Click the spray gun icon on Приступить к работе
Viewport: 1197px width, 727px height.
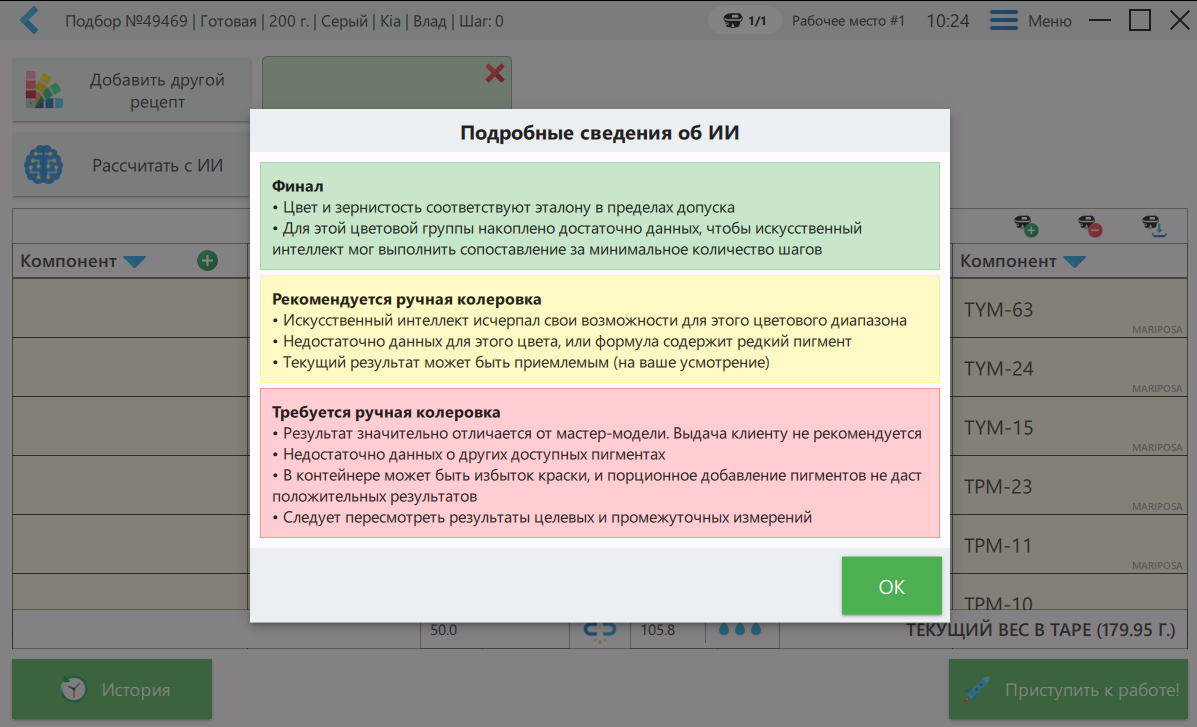point(977,689)
